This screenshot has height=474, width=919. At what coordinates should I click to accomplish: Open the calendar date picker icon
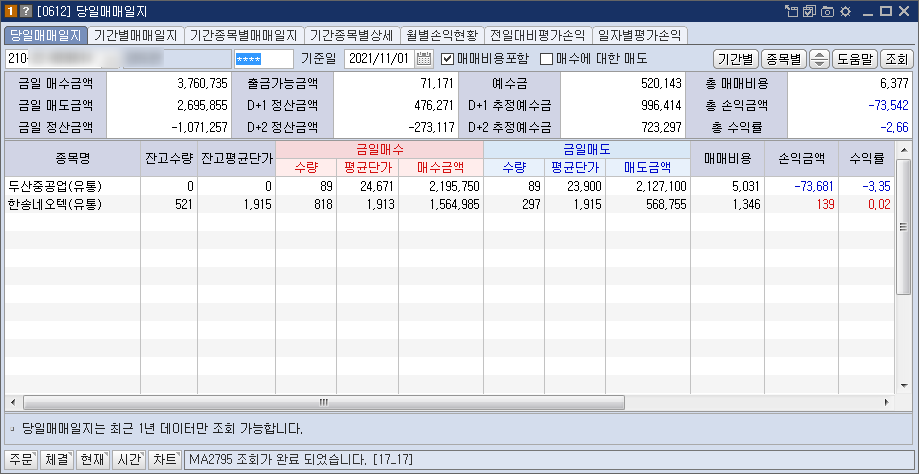click(x=424, y=59)
